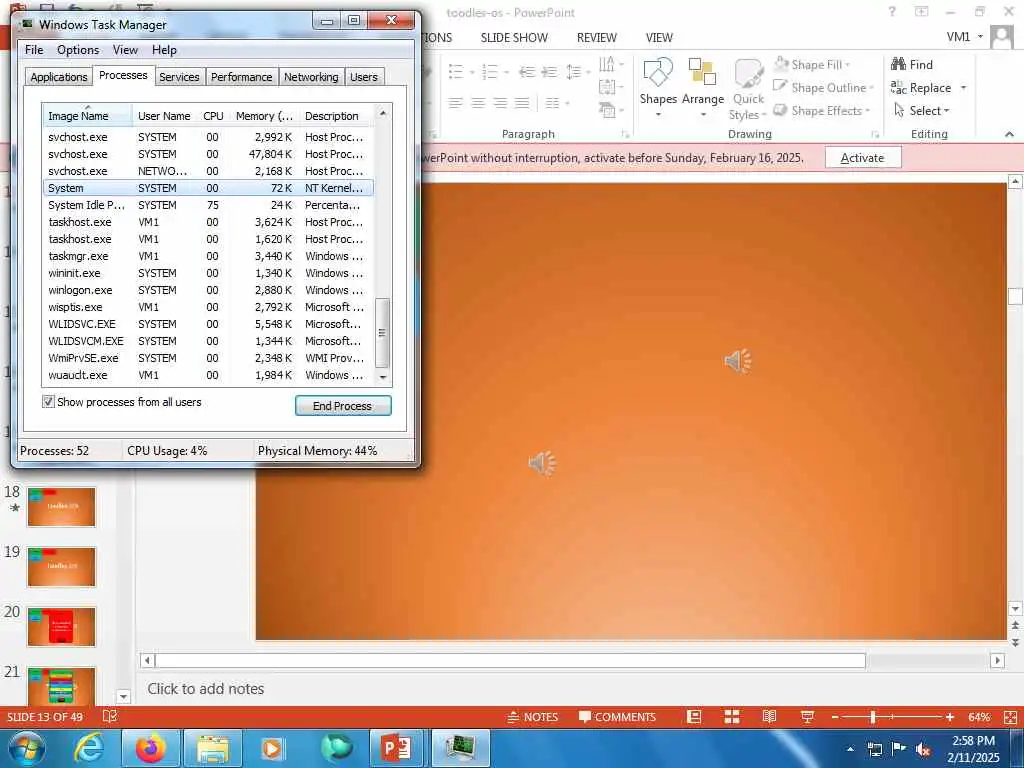The image size is (1024, 768).
Task: Click the numbered list icon
Action: 490,71
